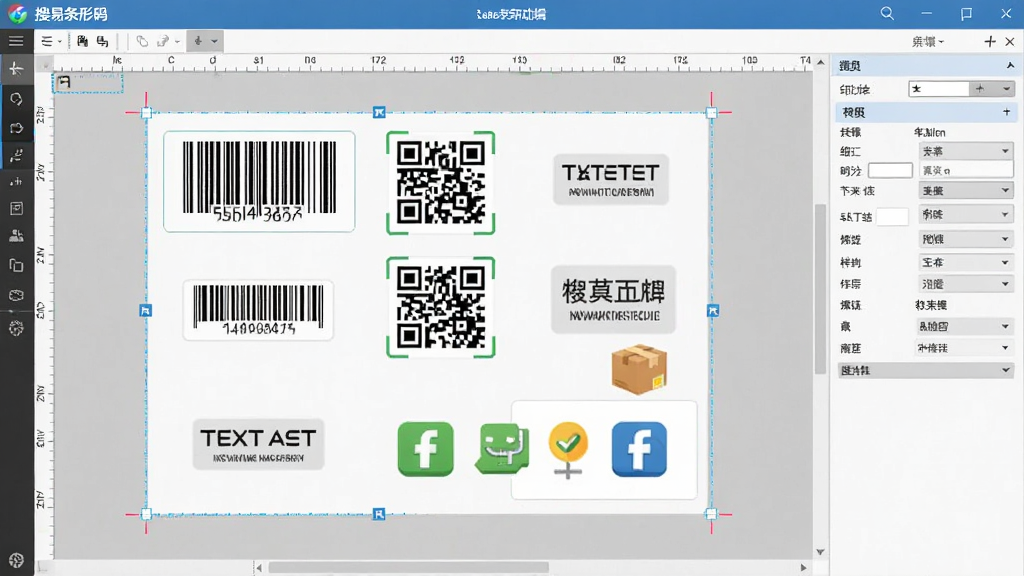Choose the image frame tool in the sidebar
This screenshot has width=1024, height=576.
(16, 208)
